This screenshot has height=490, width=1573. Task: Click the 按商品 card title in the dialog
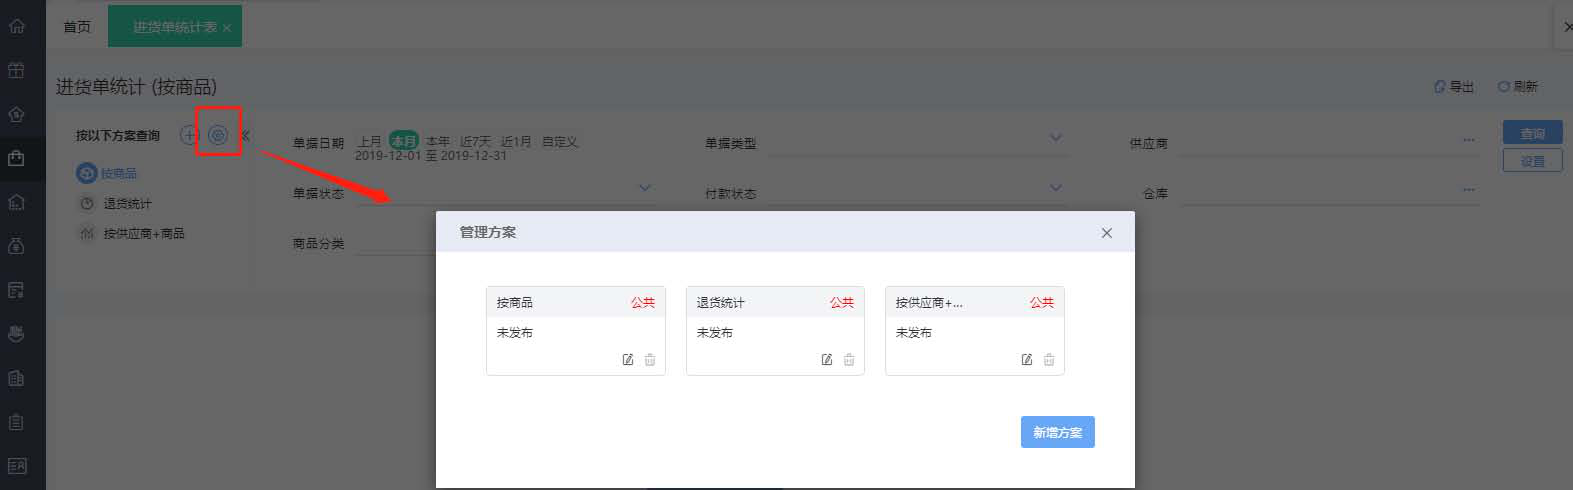click(515, 302)
